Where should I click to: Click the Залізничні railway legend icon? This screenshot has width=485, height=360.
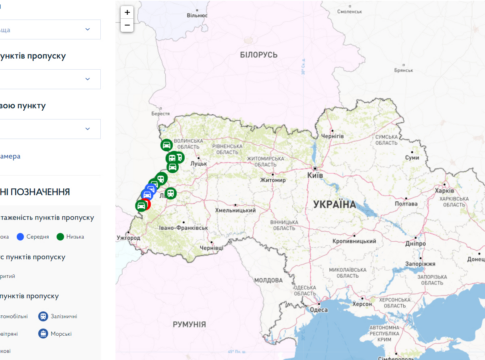coord(43,316)
